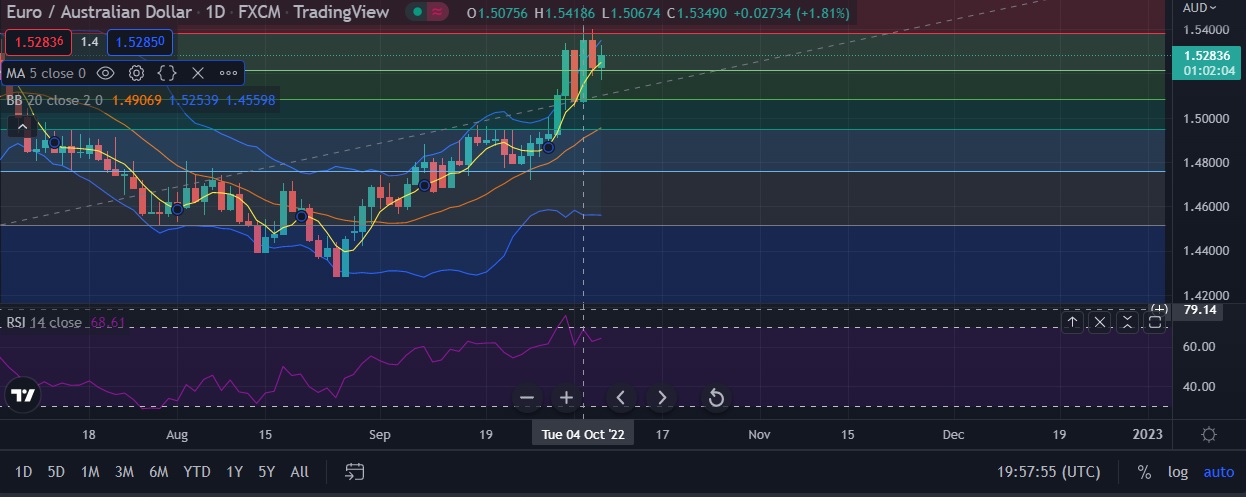Viewport: 1246px width, 497px height.
Task: Toggle log scale mode
Action: click(1178, 471)
